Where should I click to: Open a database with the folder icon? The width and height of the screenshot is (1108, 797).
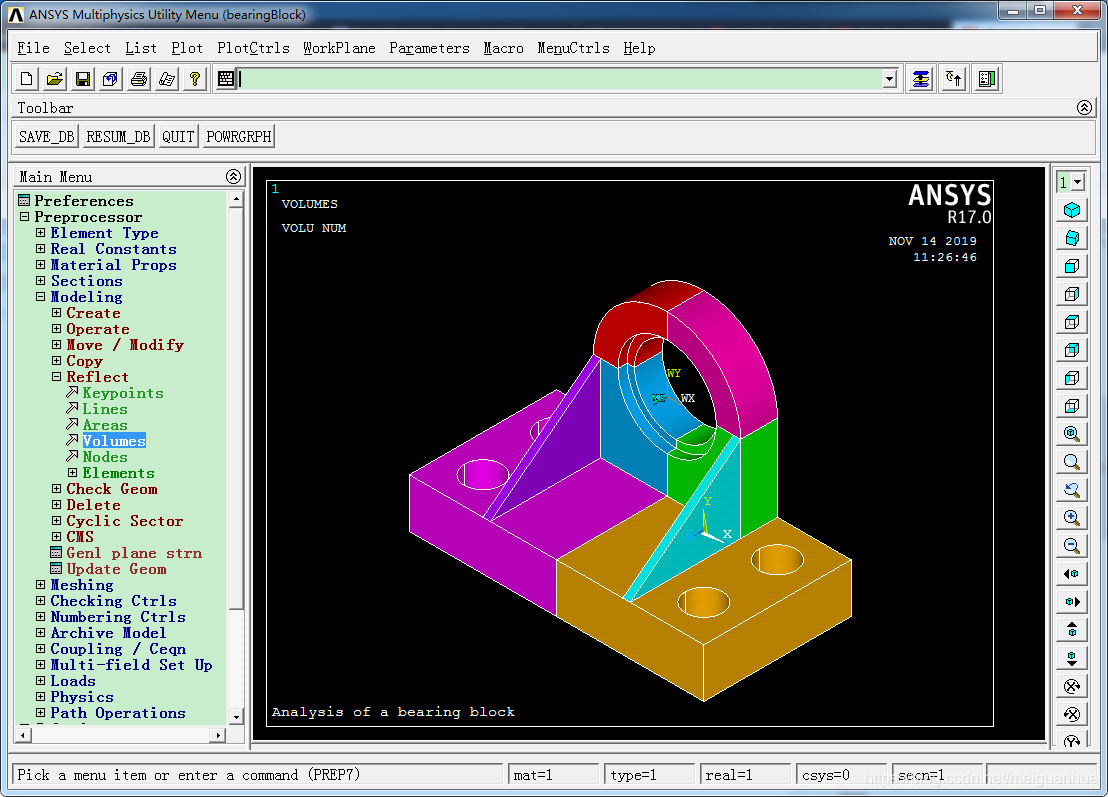point(54,79)
